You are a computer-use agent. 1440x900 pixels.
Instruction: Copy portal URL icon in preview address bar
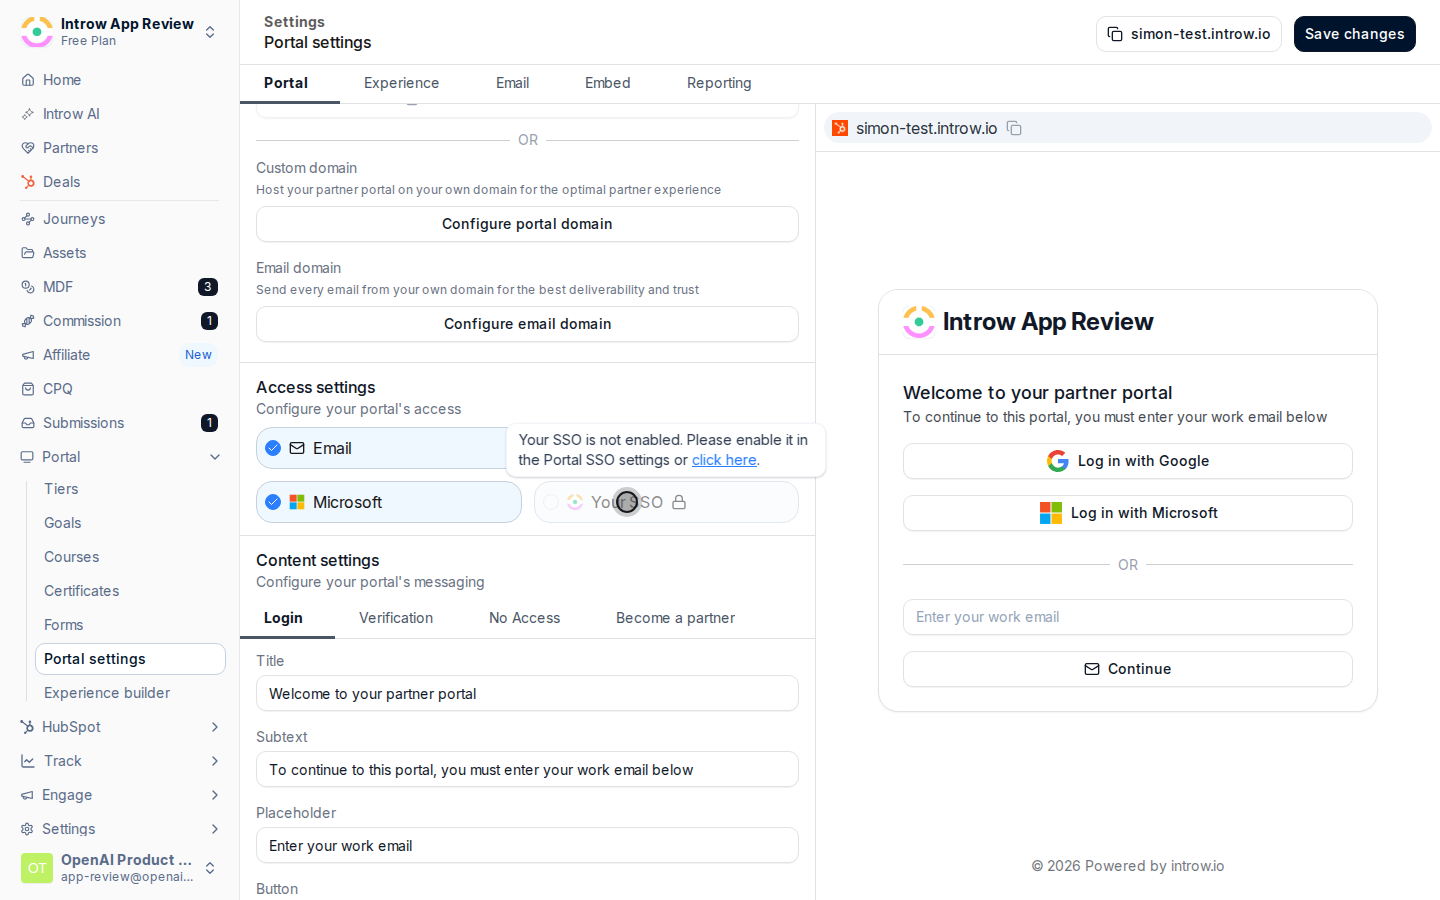1014,128
